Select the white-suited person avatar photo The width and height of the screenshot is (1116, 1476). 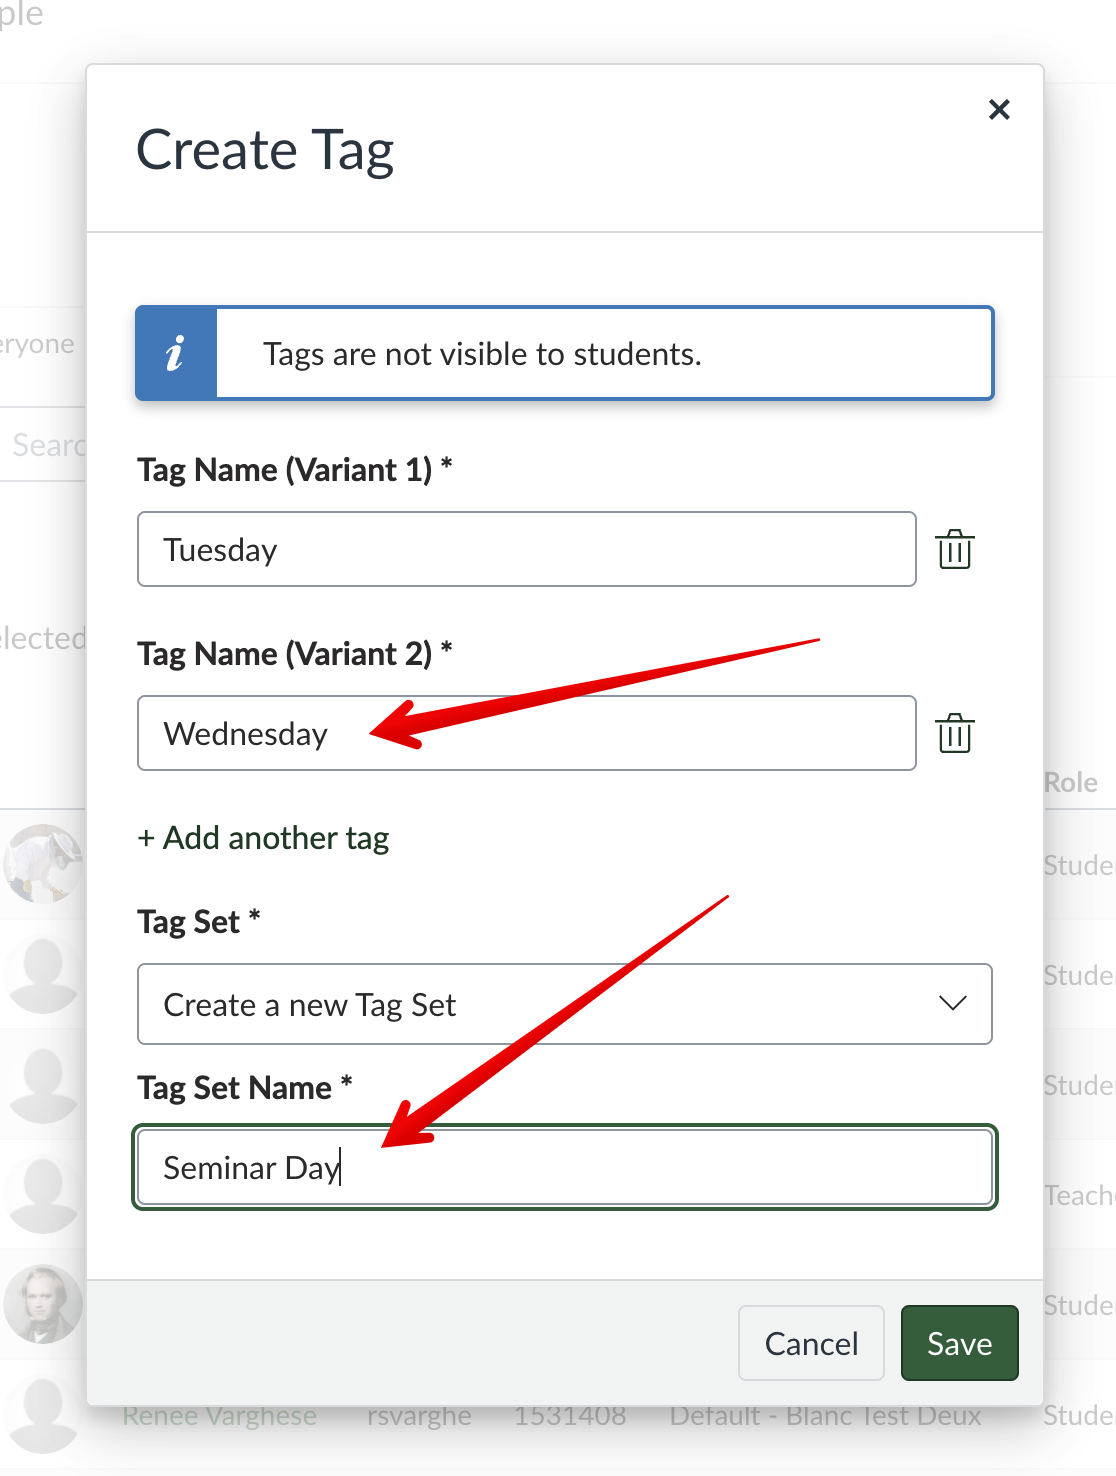click(42, 863)
